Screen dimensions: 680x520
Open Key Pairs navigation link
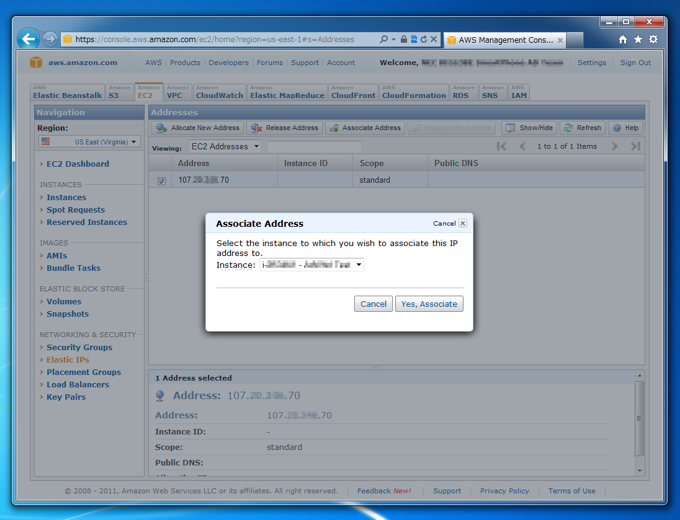[x=66, y=397]
